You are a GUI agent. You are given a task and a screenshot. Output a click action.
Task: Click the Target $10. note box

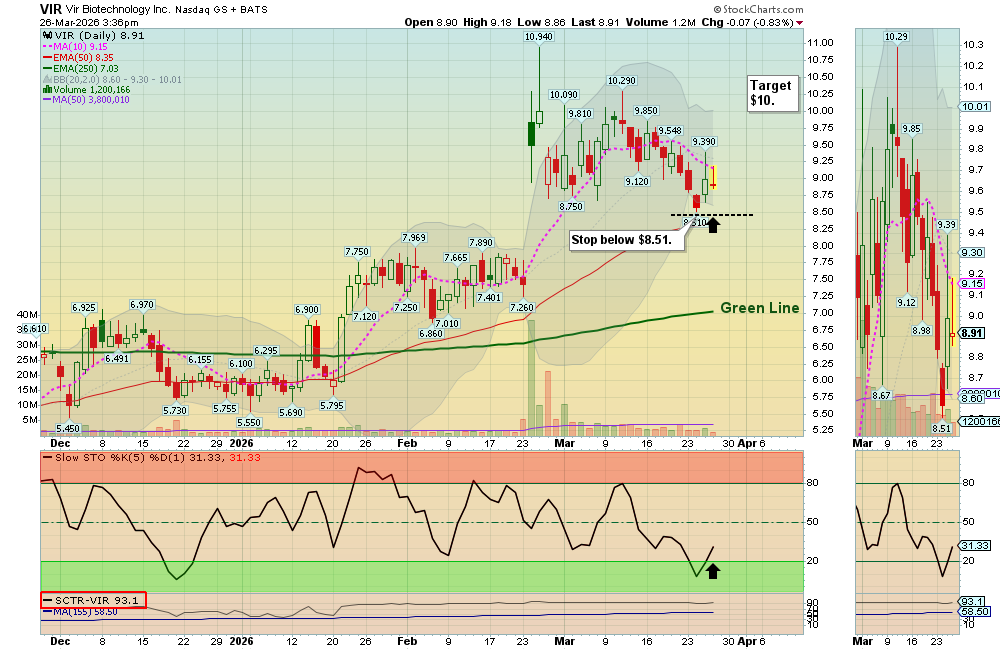pyautogui.click(x=773, y=93)
